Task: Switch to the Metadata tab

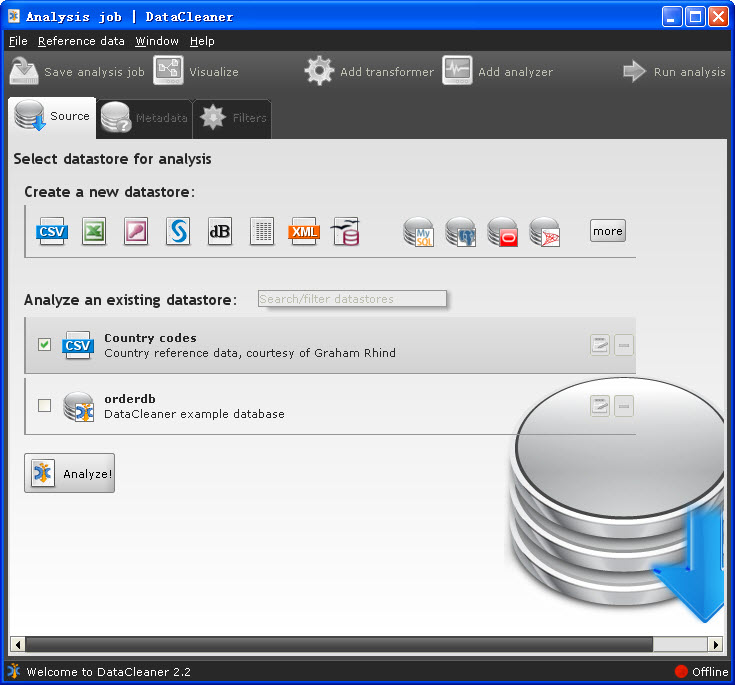Action: (x=145, y=118)
